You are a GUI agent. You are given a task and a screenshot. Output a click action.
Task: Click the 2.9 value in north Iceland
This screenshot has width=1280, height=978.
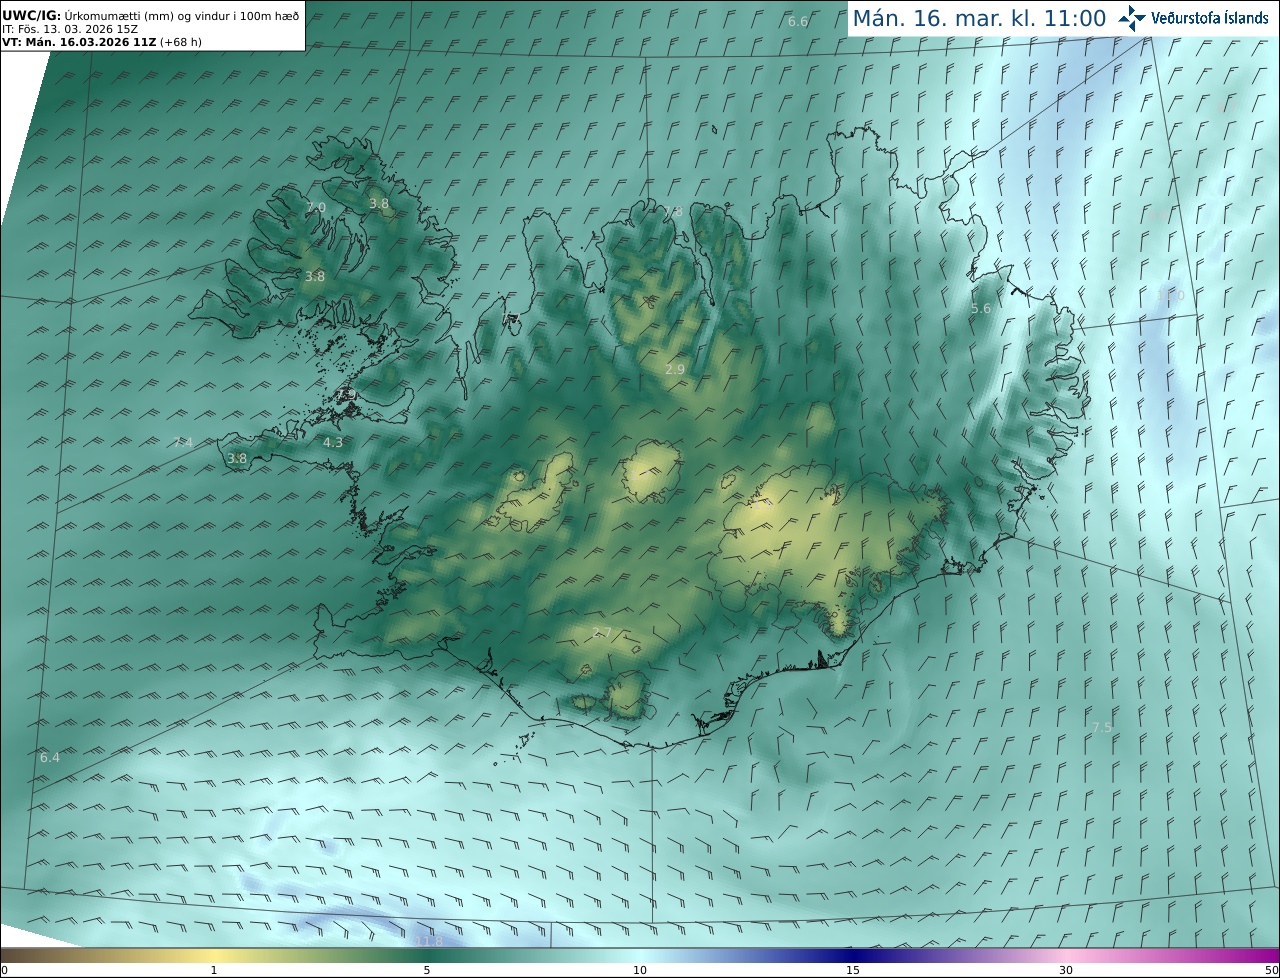tap(675, 369)
